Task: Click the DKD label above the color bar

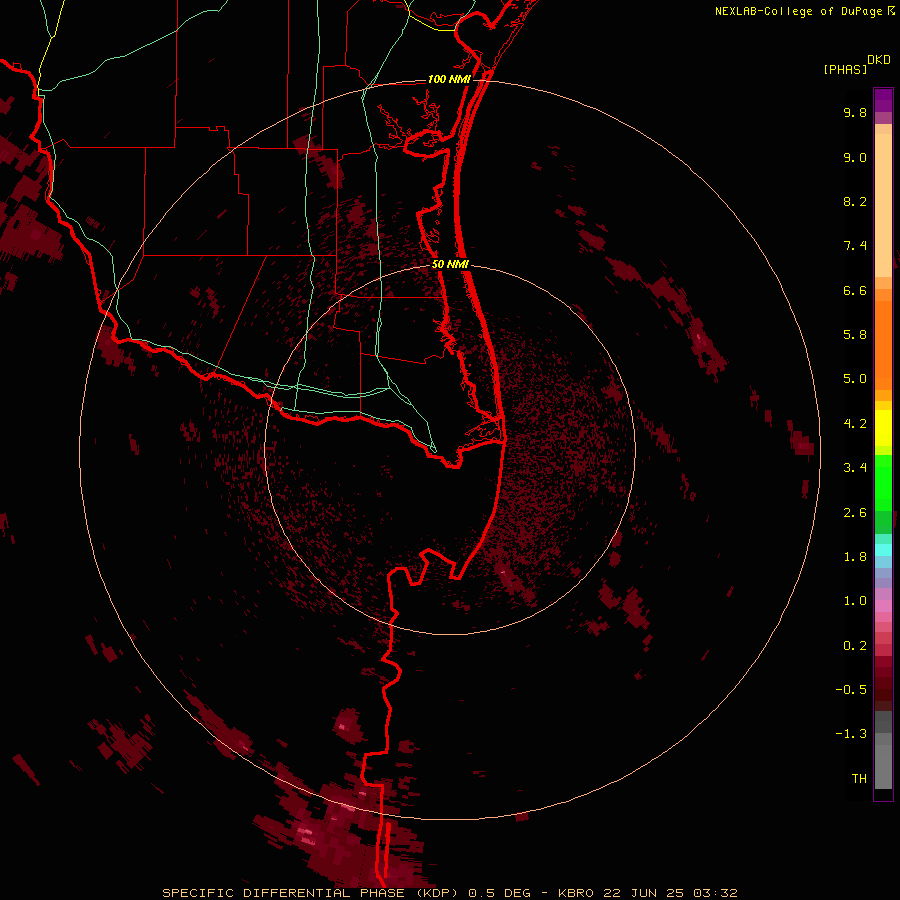Action: coord(879,60)
